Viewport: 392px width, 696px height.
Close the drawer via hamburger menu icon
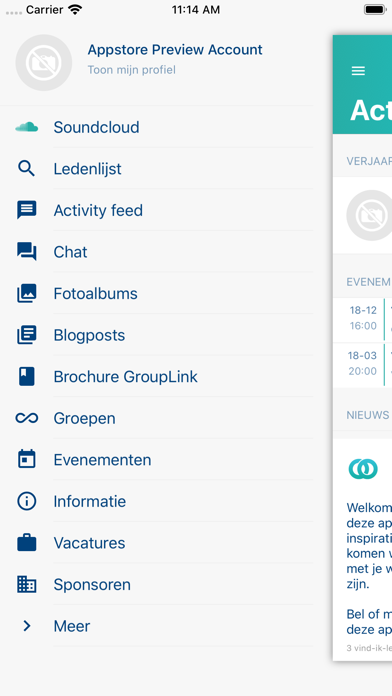tap(358, 71)
